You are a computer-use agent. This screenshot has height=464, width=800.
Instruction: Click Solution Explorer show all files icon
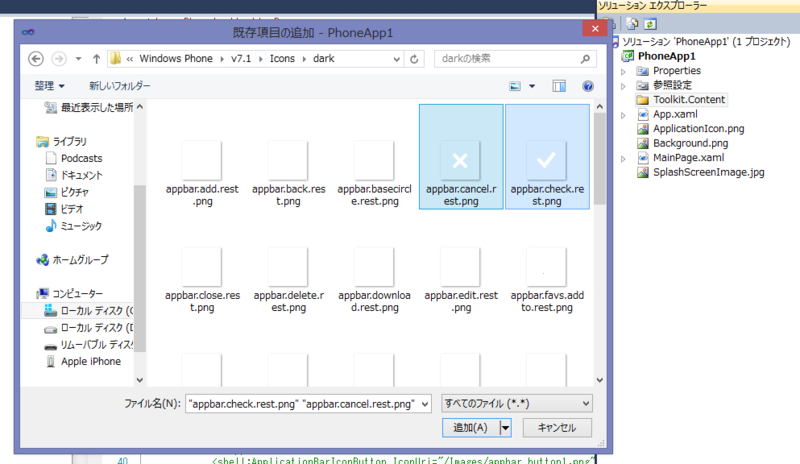pos(632,24)
